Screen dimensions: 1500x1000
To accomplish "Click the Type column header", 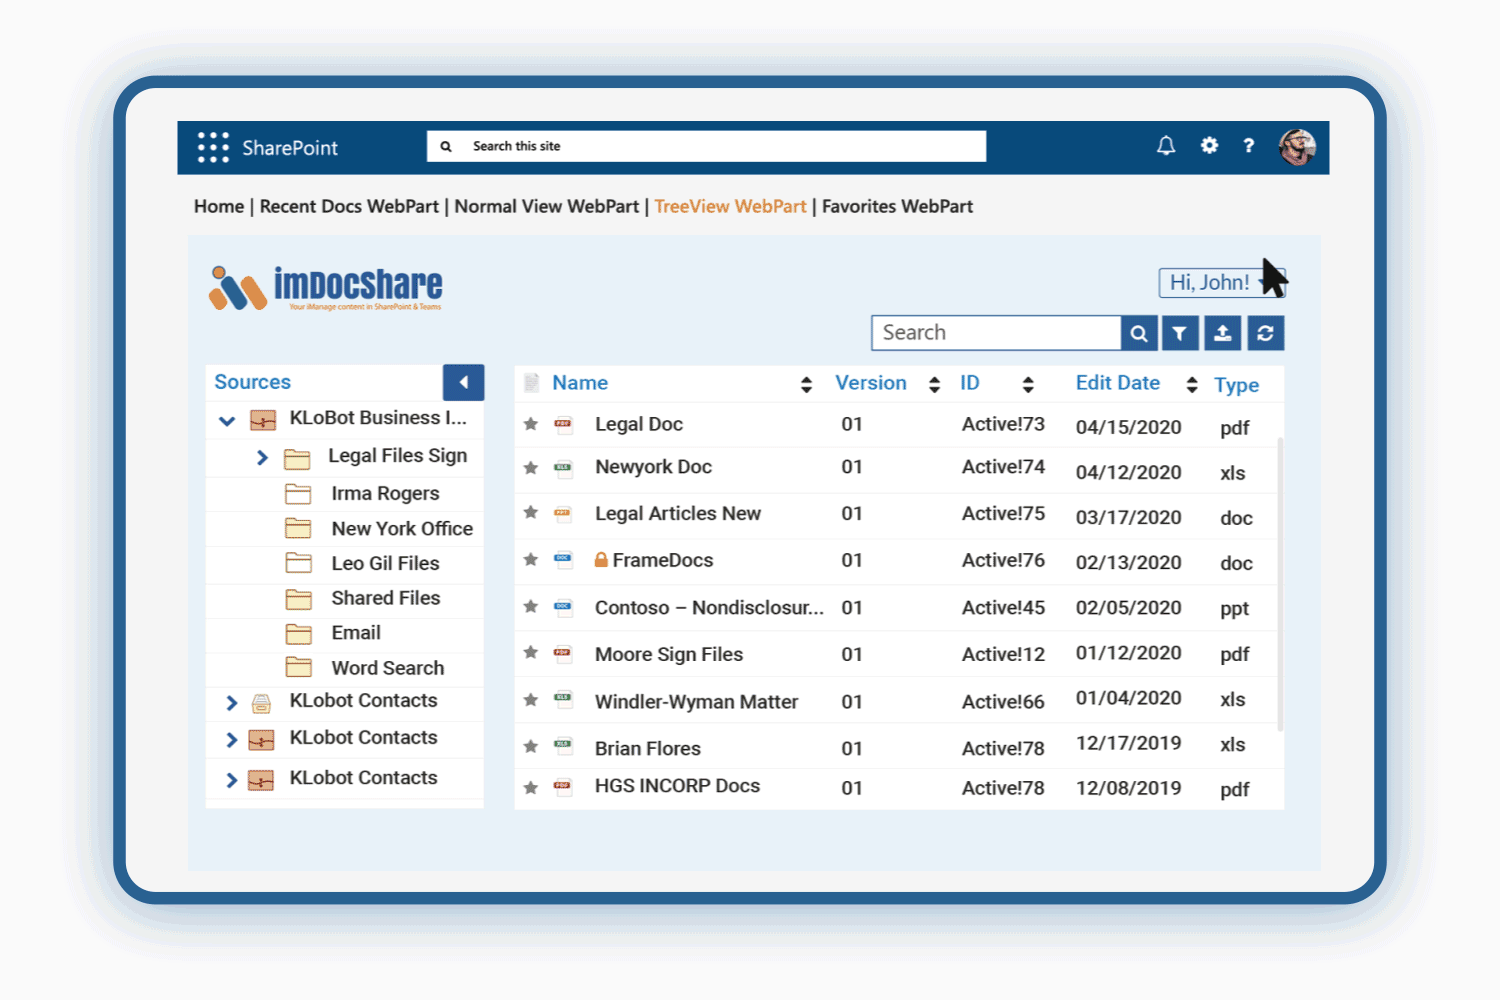I will (1236, 385).
